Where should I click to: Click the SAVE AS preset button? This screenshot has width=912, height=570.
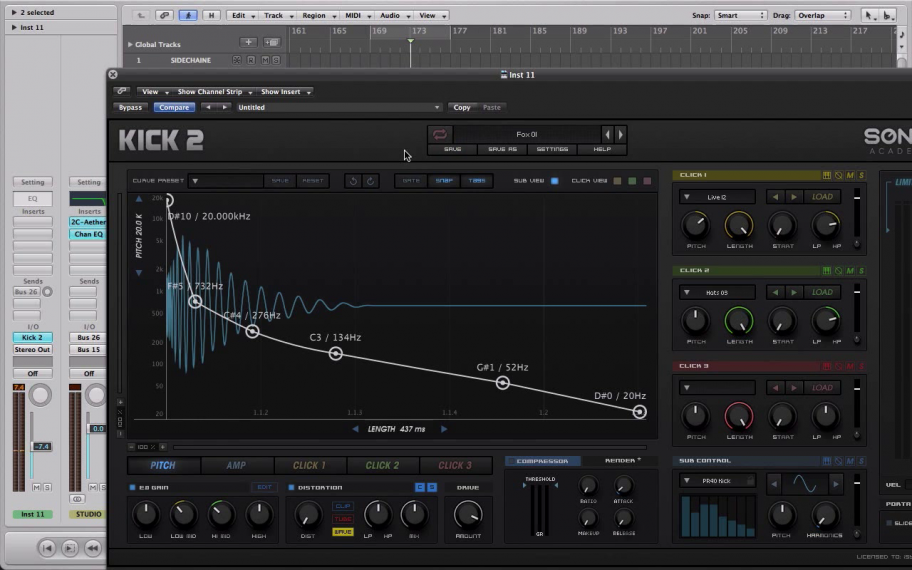503,149
